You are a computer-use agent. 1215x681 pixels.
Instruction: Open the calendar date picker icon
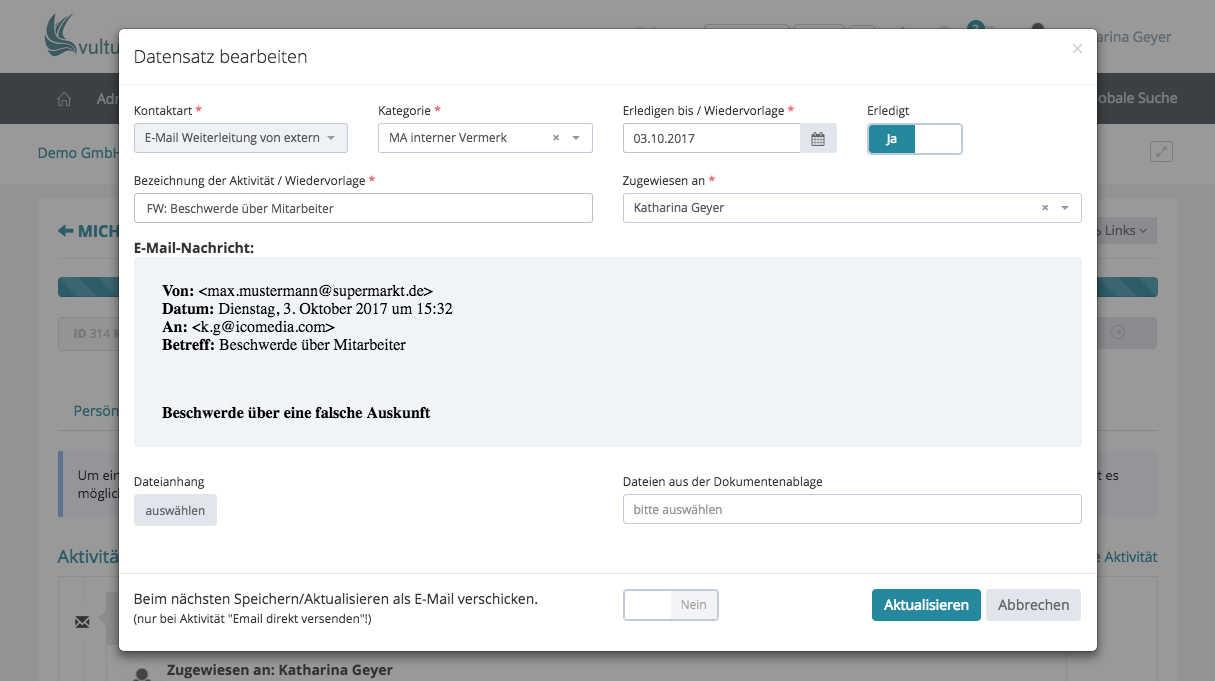click(817, 139)
